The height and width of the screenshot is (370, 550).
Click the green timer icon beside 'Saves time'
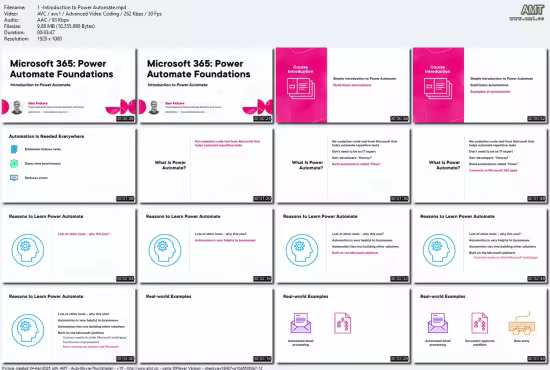tap(14, 163)
